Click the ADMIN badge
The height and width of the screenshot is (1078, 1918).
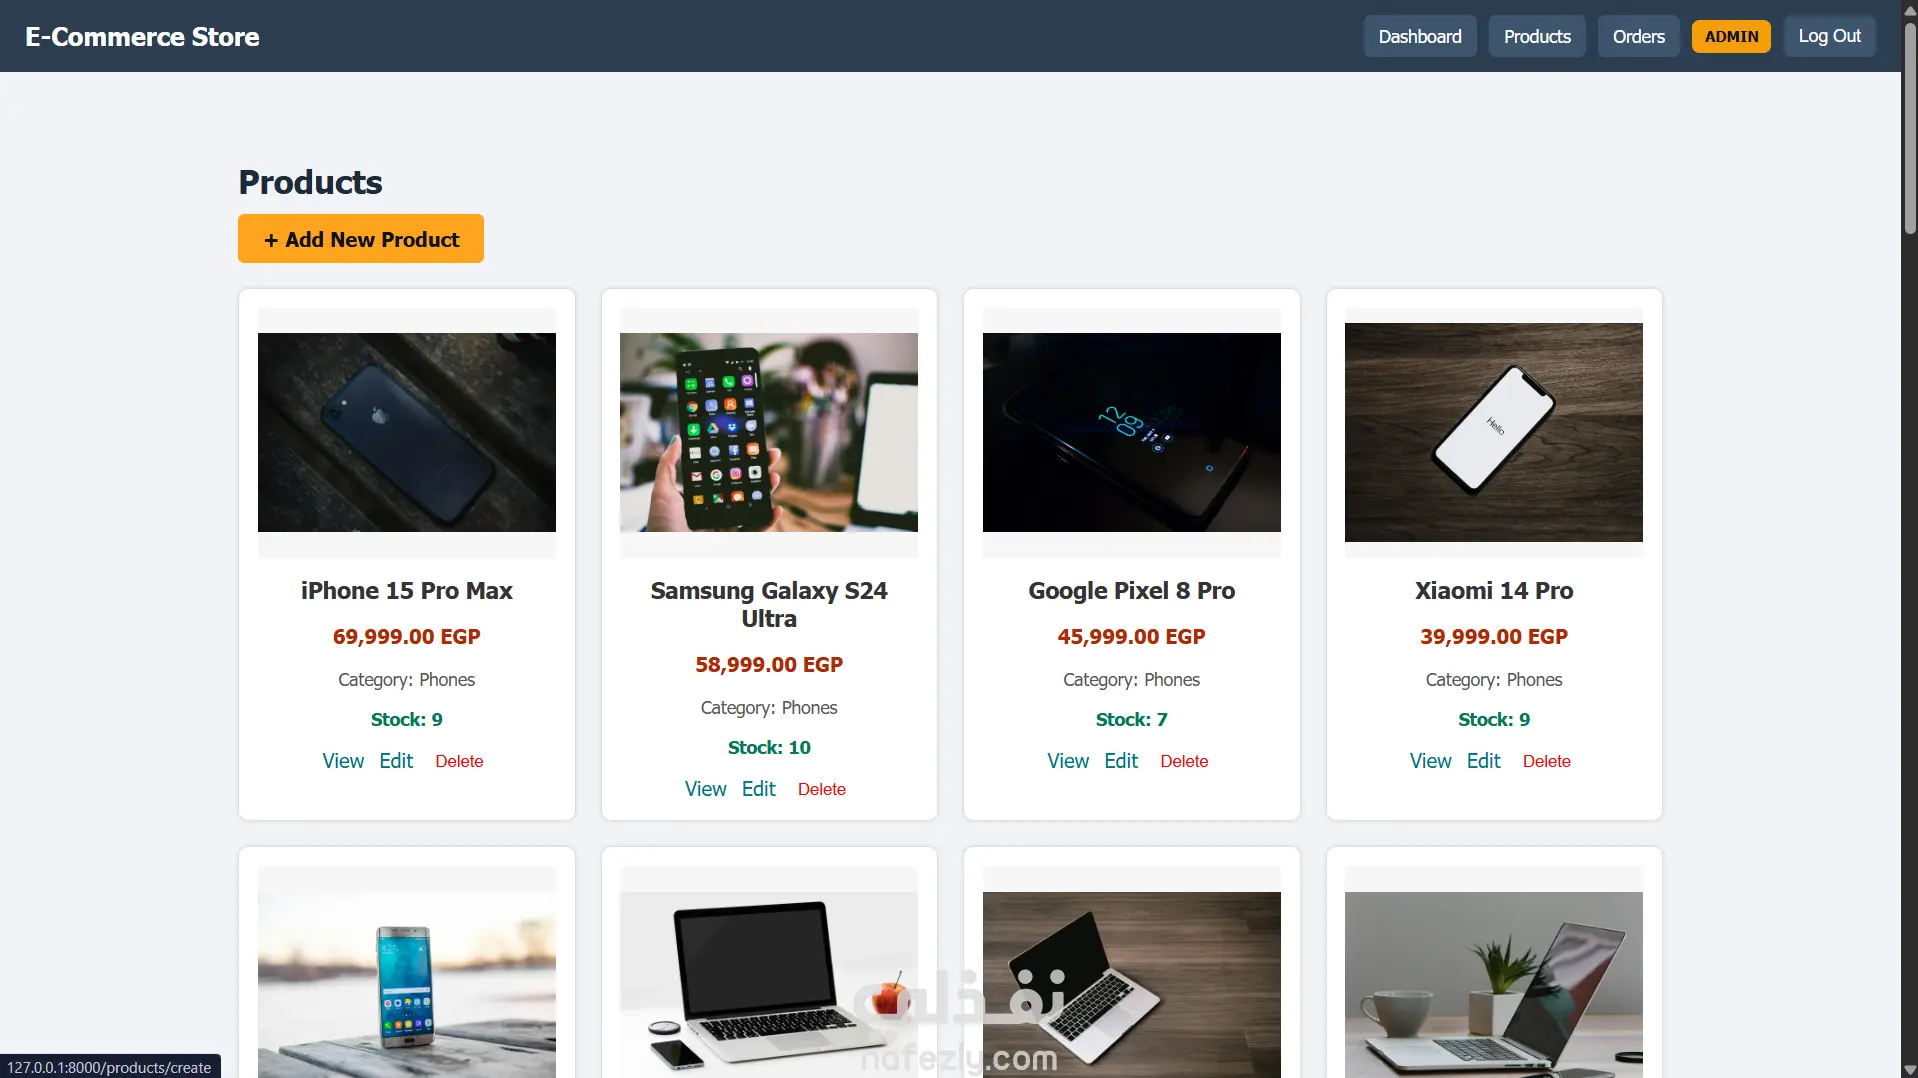(1731, 37)
